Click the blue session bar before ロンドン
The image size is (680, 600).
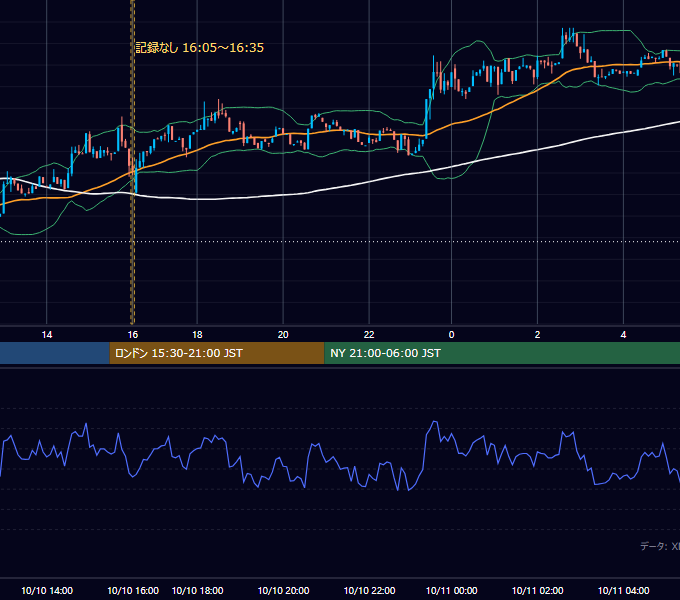coord(55,353)
